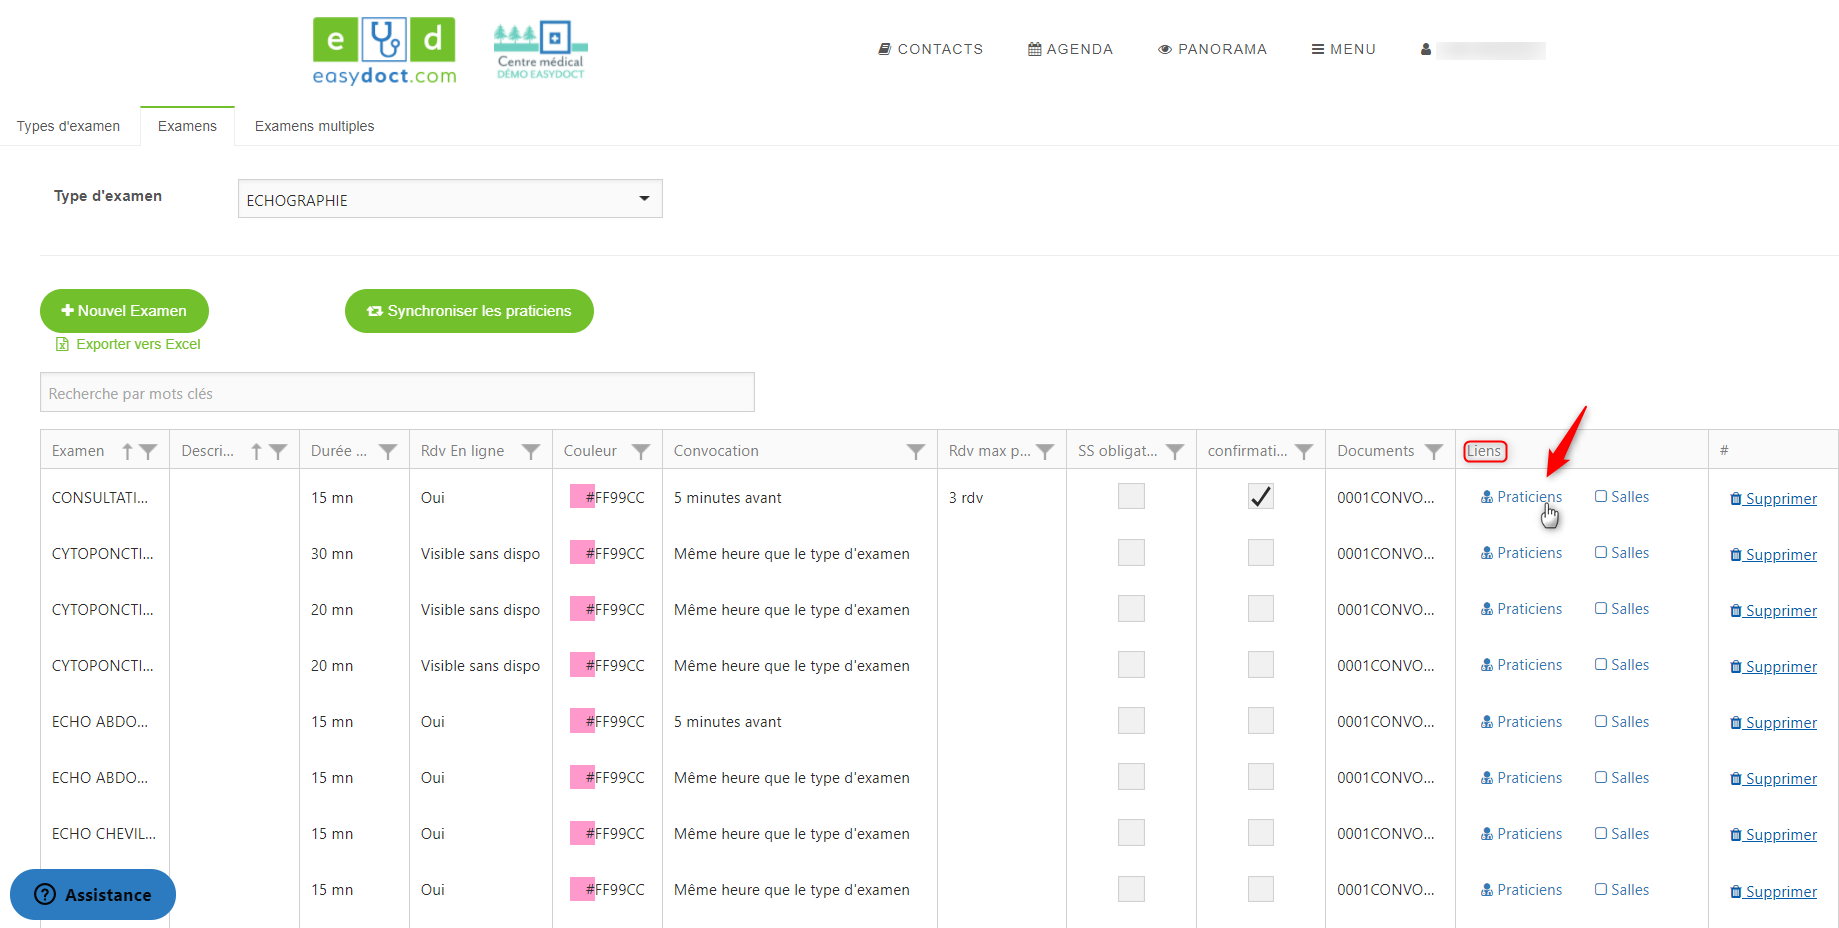This screenshot has height=928, width=1839.
Task: Click the Recherche par mots clés field
Action: [397, 393]
